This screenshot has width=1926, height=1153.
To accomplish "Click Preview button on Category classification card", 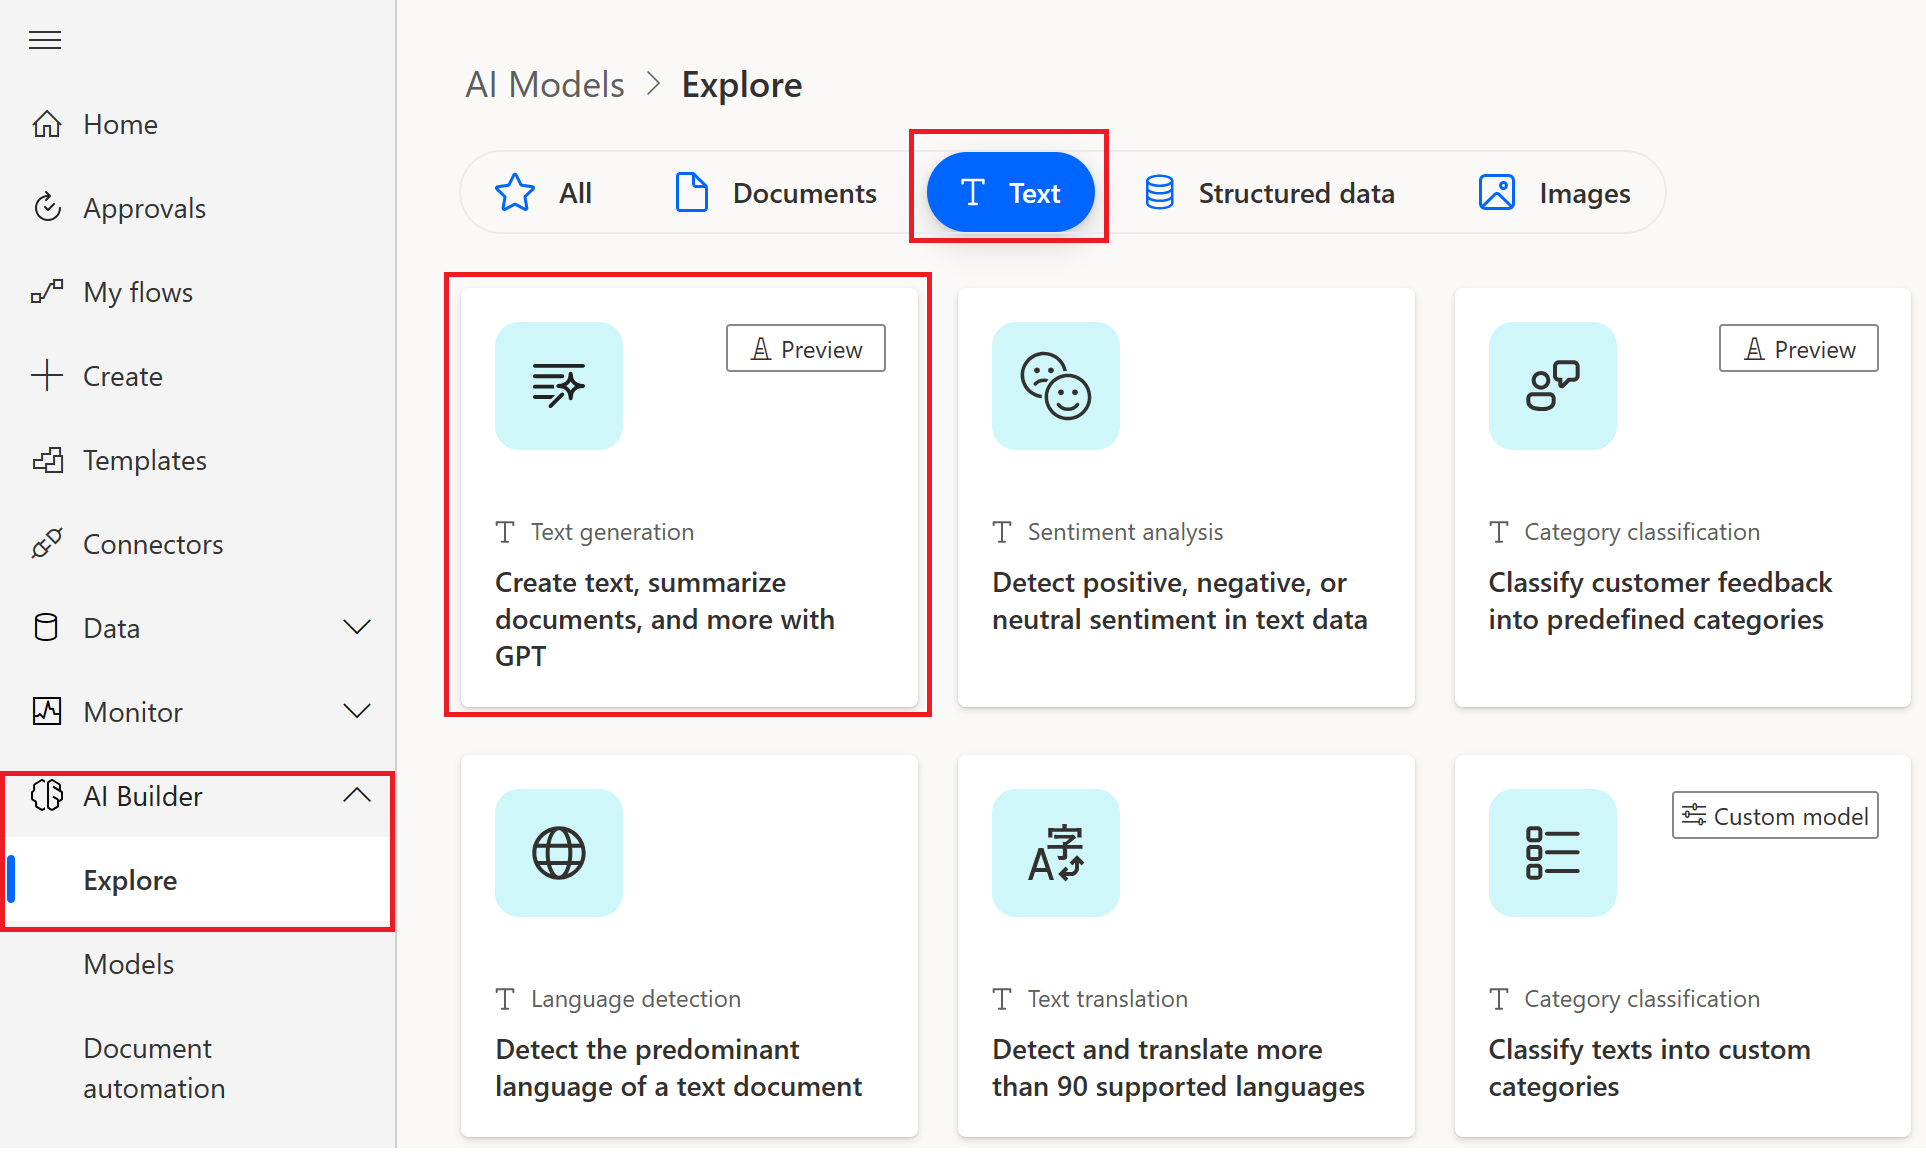I will point(1800,349).
